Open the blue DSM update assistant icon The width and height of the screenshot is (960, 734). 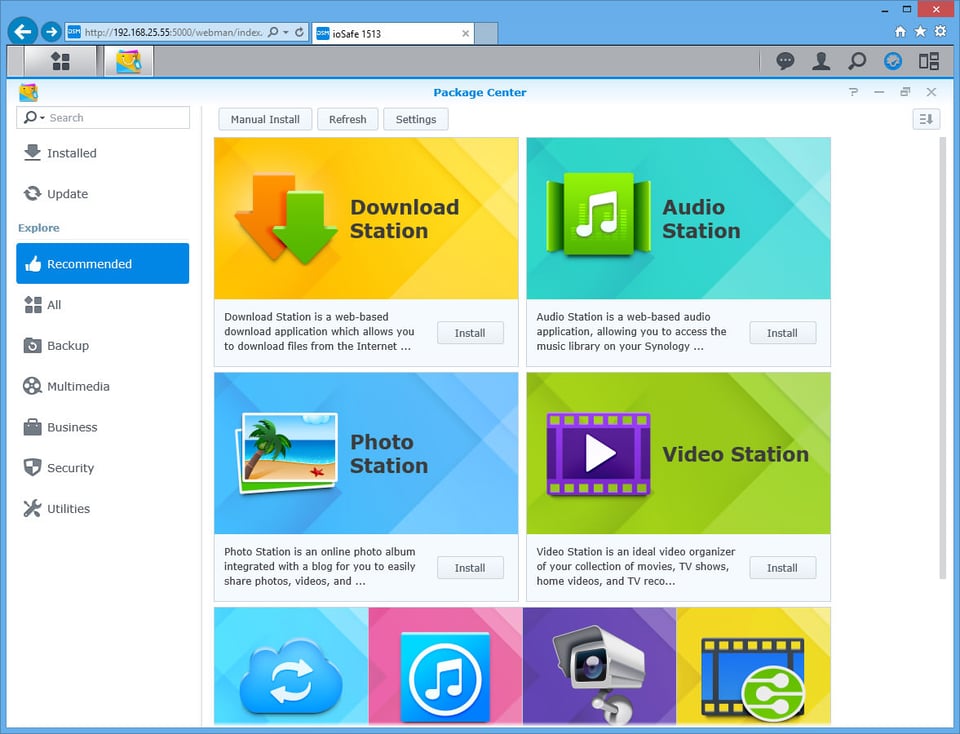pos(893,61)
